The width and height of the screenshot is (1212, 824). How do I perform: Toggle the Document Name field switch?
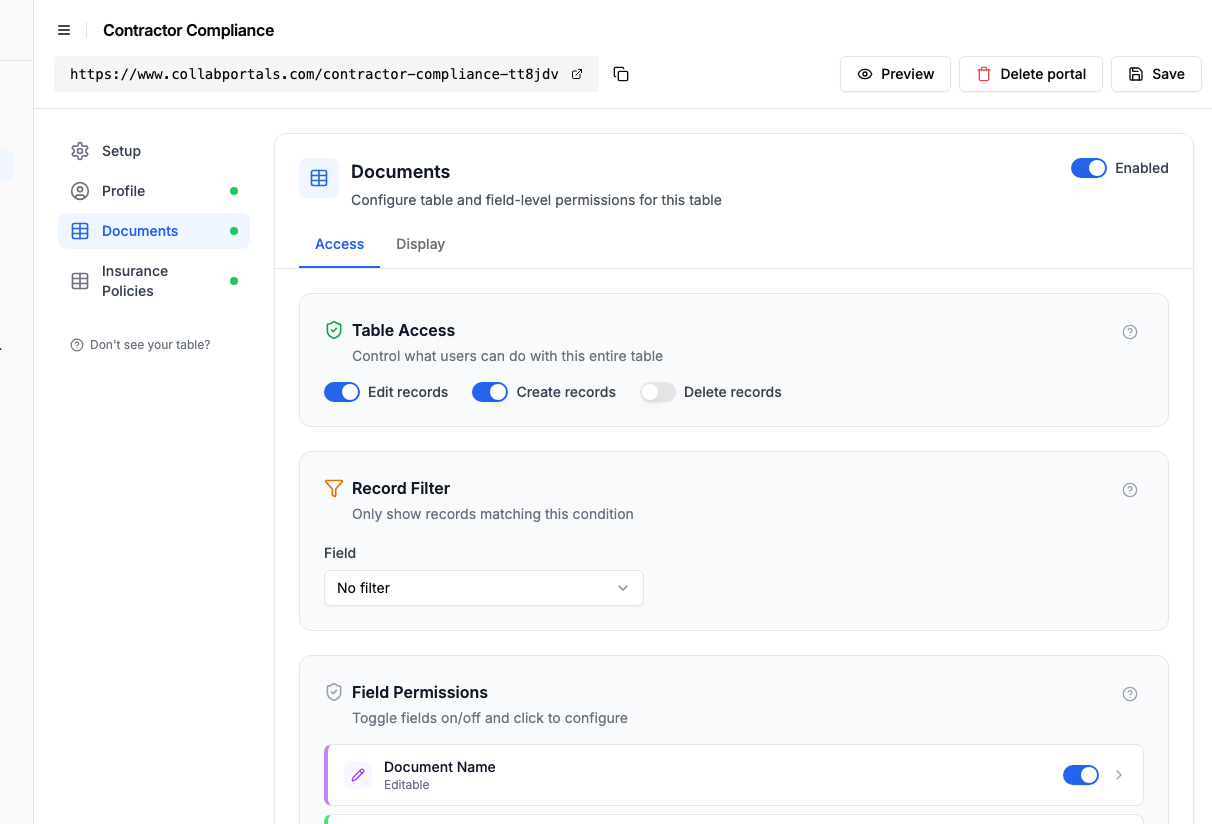1081,775
